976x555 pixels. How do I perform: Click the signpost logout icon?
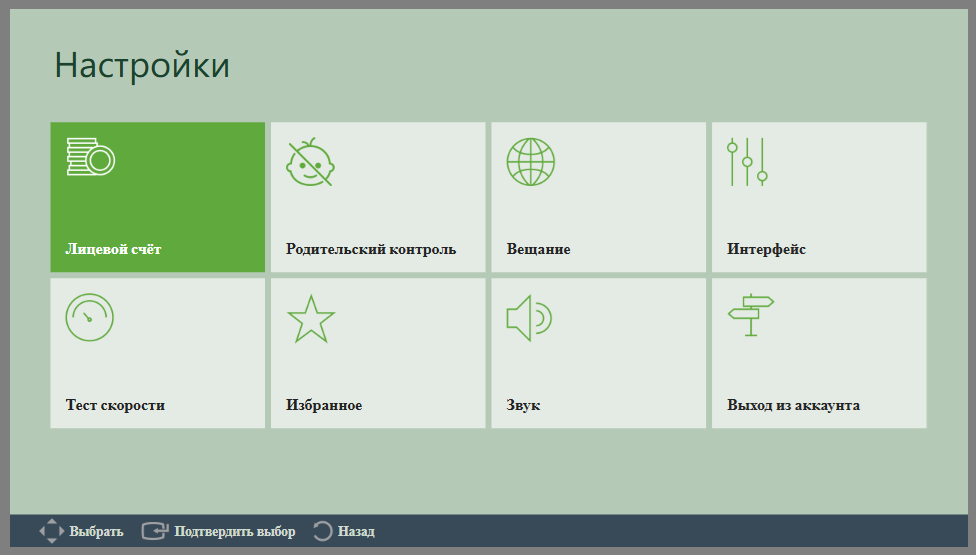[751, 315]
